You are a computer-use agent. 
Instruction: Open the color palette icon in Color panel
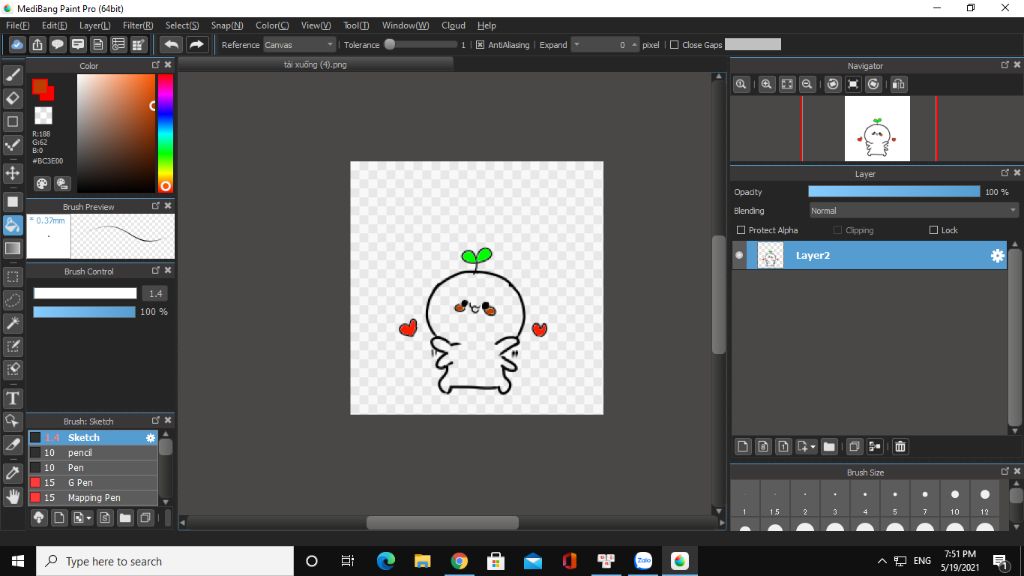click(x=42, y=184)
